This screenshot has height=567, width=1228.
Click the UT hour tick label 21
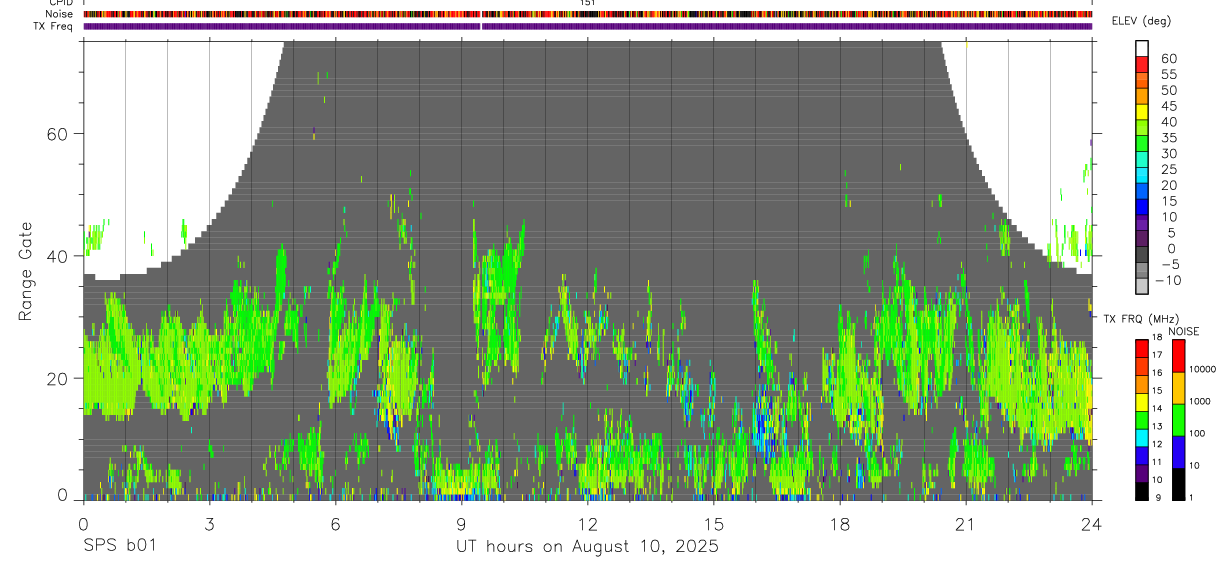[x=966, y=523]
